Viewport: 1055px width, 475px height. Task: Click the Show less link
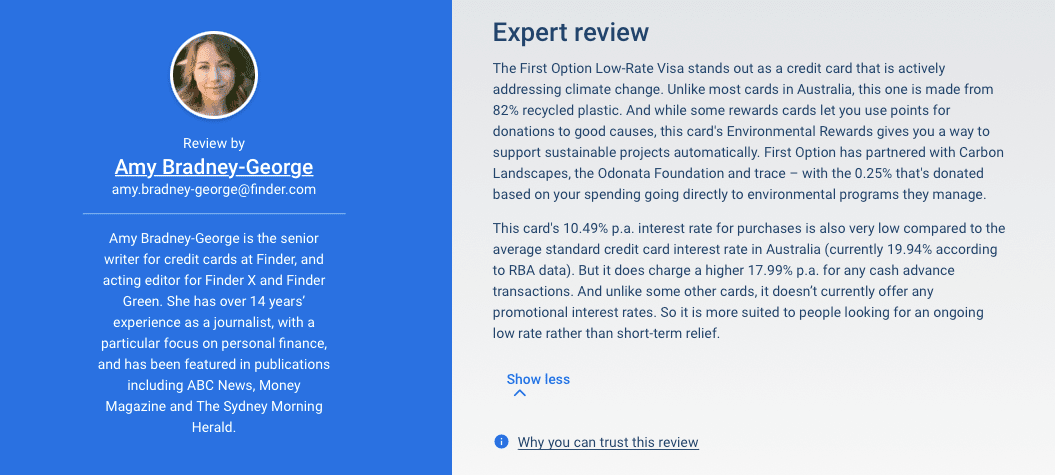(538, 379)
